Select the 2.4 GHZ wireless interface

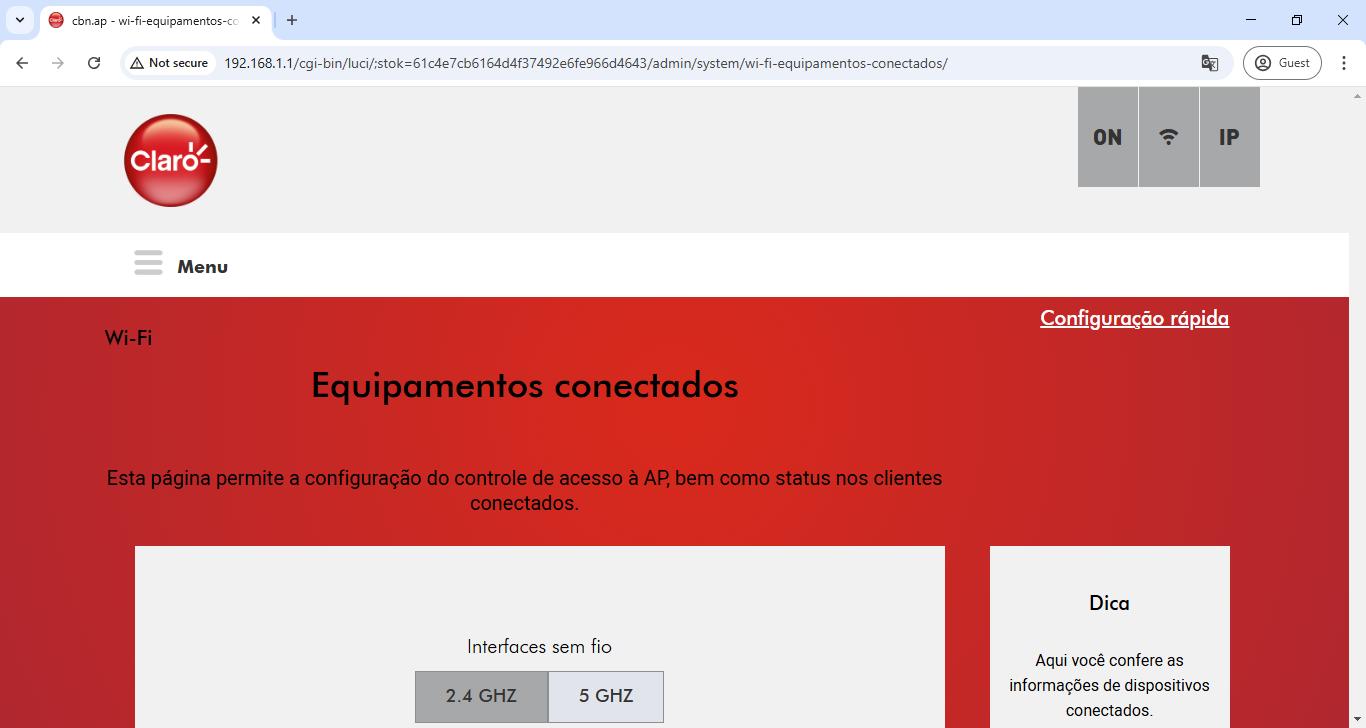coord(481,696)
